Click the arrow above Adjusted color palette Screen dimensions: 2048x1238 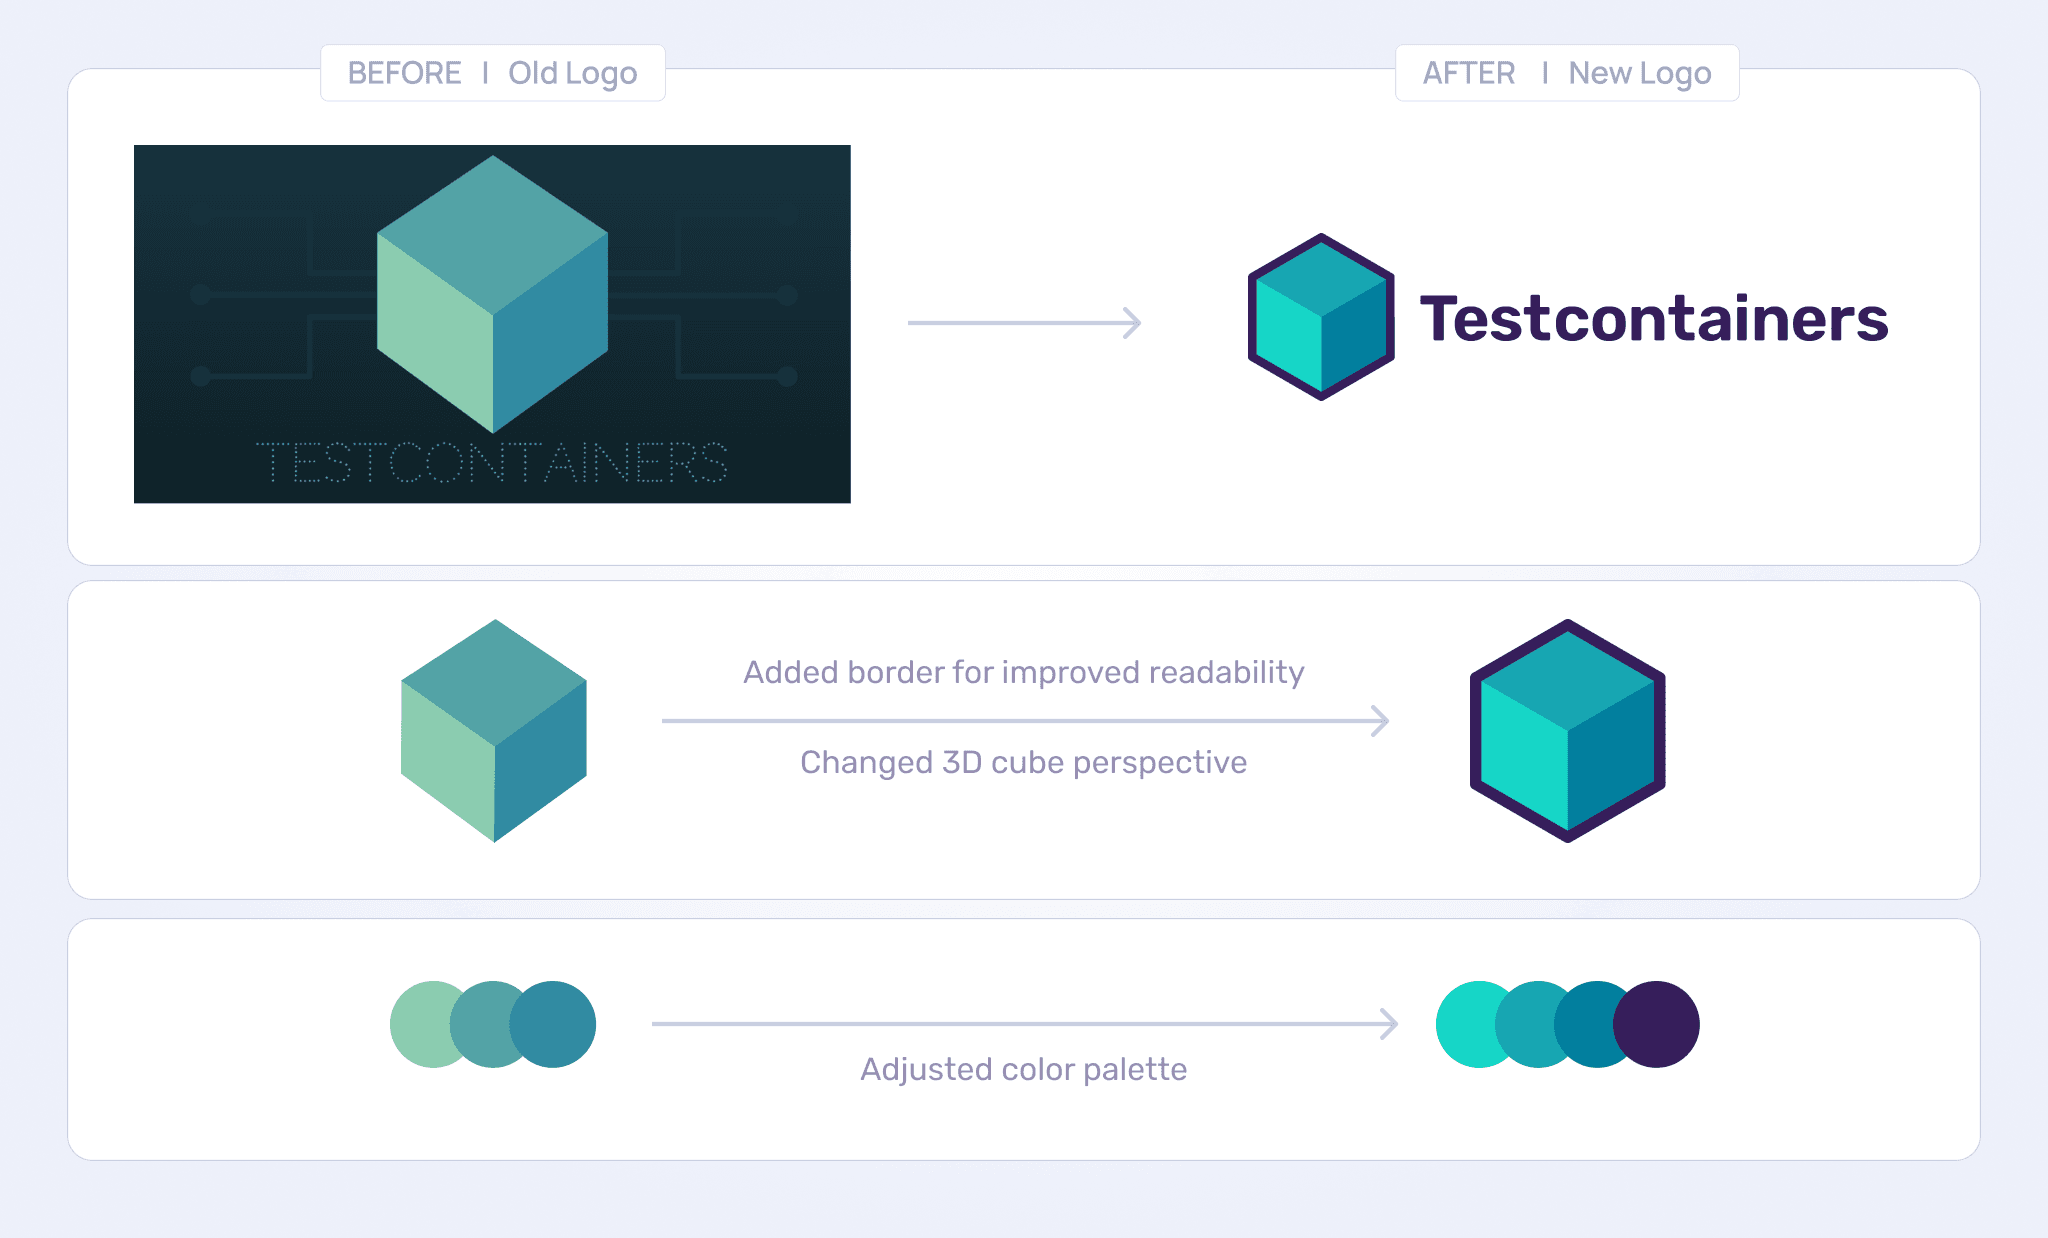1024,1023
